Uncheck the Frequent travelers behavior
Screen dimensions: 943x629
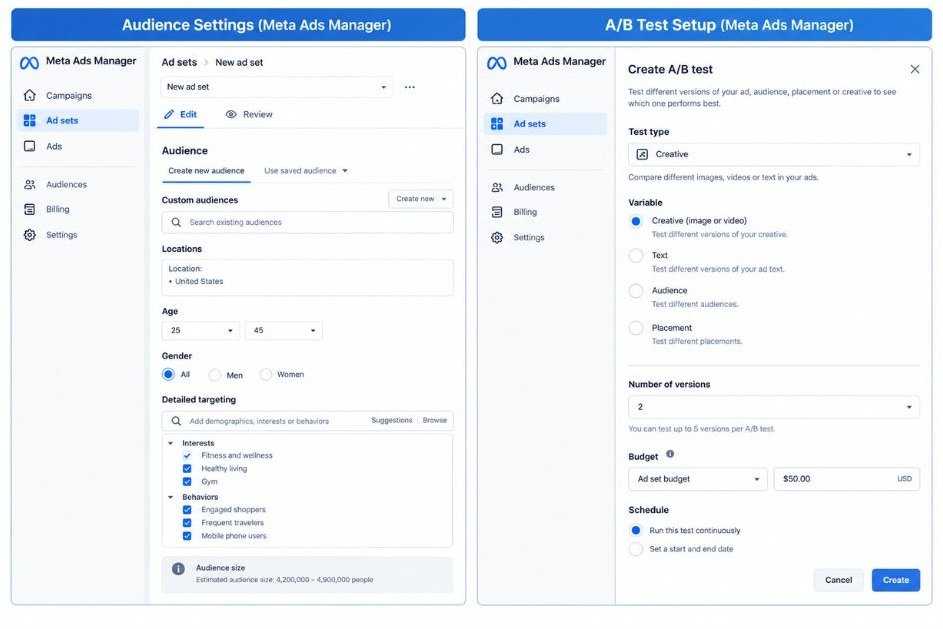(x=187, y=523)
